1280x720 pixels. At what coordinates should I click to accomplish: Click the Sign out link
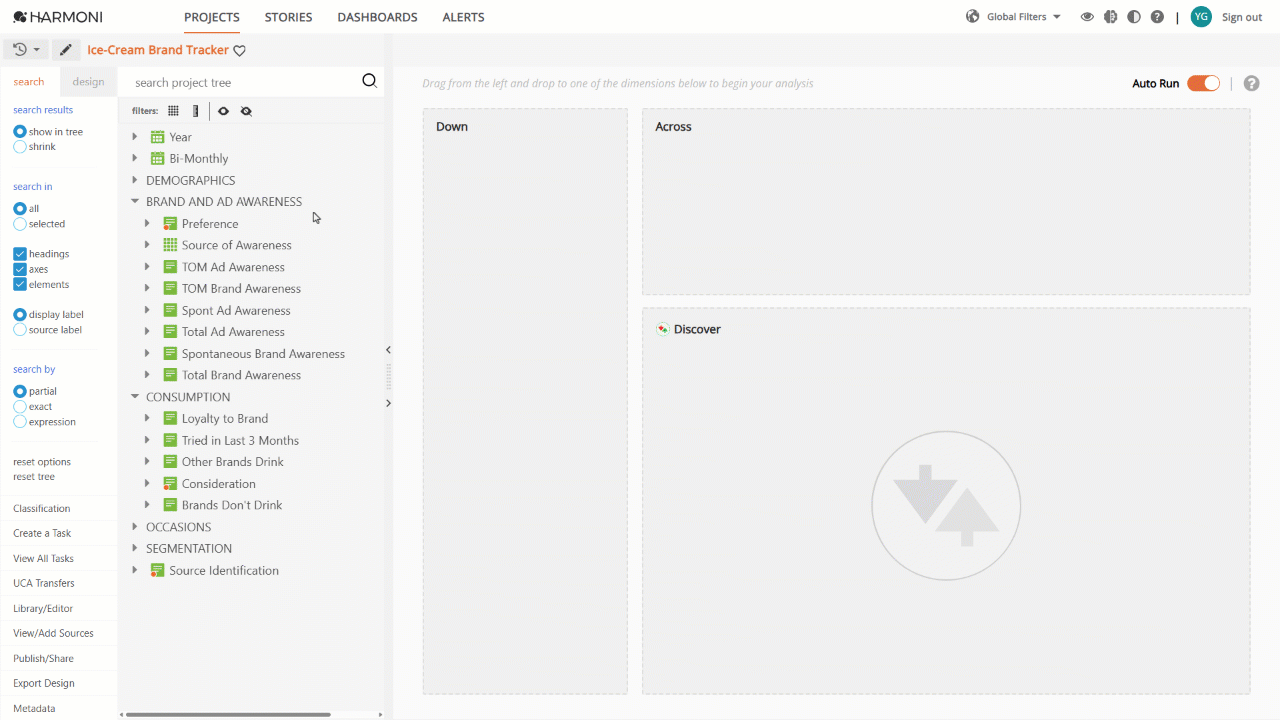(1242, 17)
